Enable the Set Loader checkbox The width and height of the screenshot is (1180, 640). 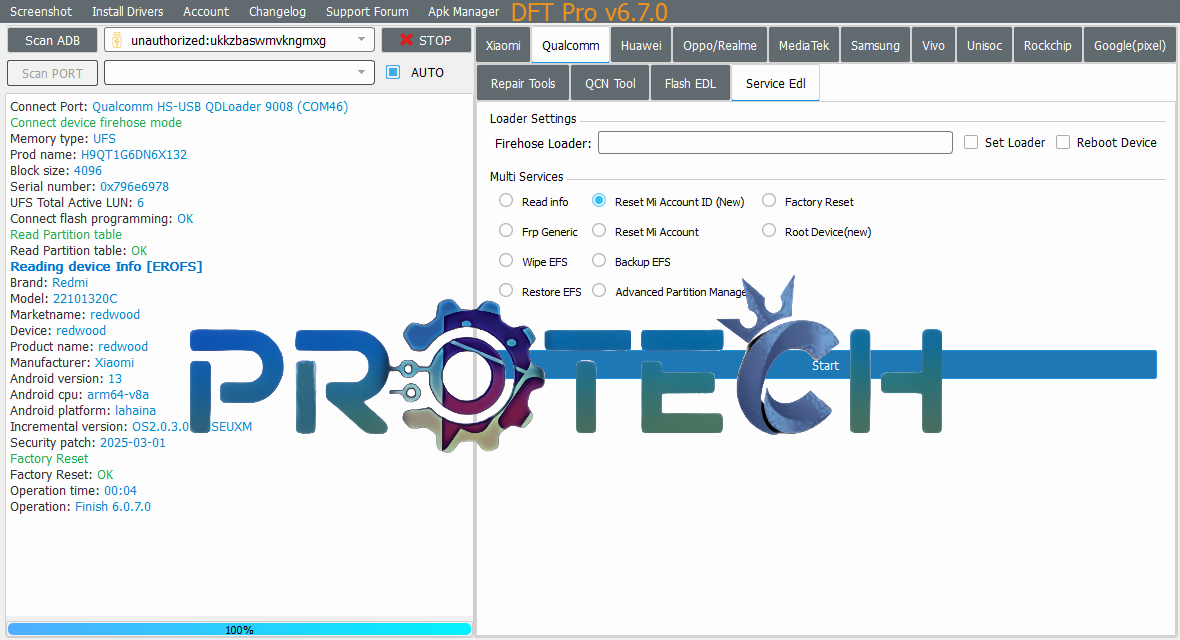click(x=971, y=142)
